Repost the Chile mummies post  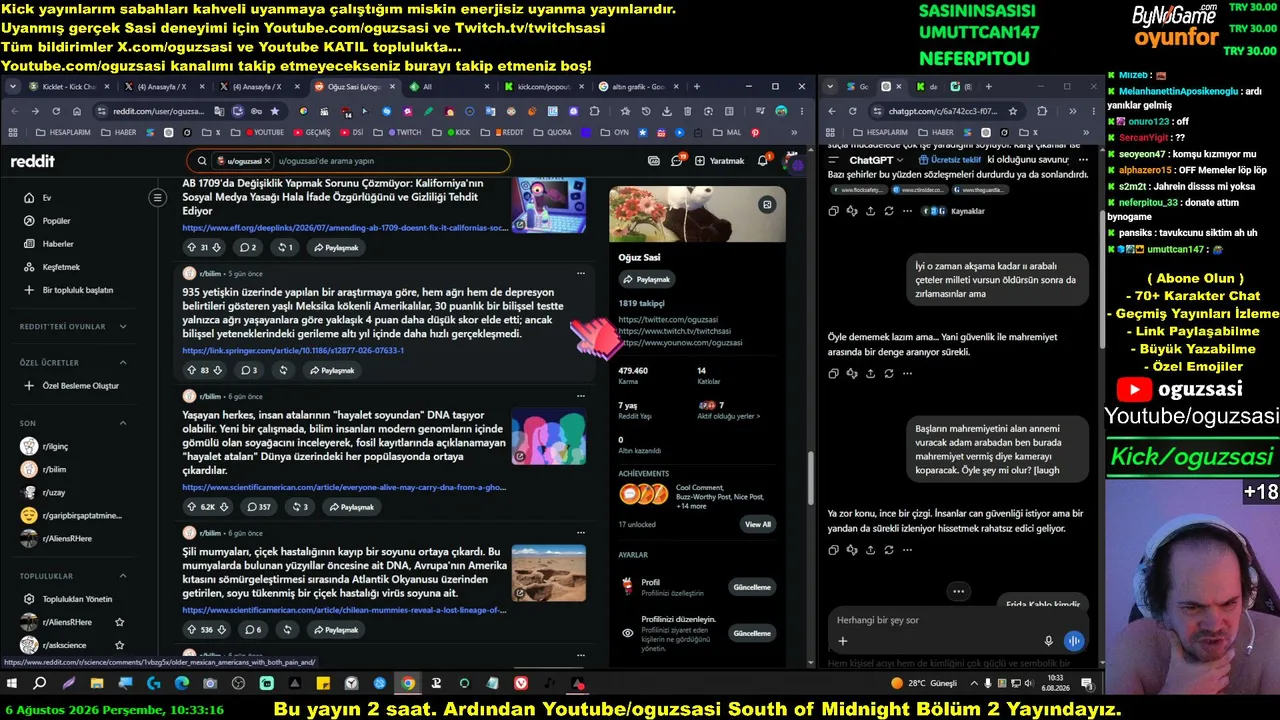click(x=288, y=630)
